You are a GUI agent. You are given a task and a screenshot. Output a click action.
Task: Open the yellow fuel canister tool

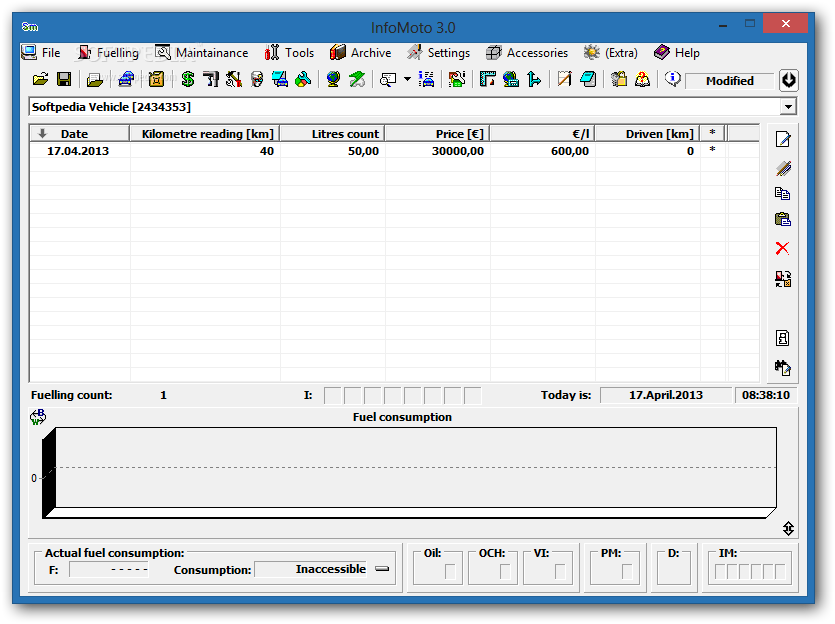click(156, 80)
